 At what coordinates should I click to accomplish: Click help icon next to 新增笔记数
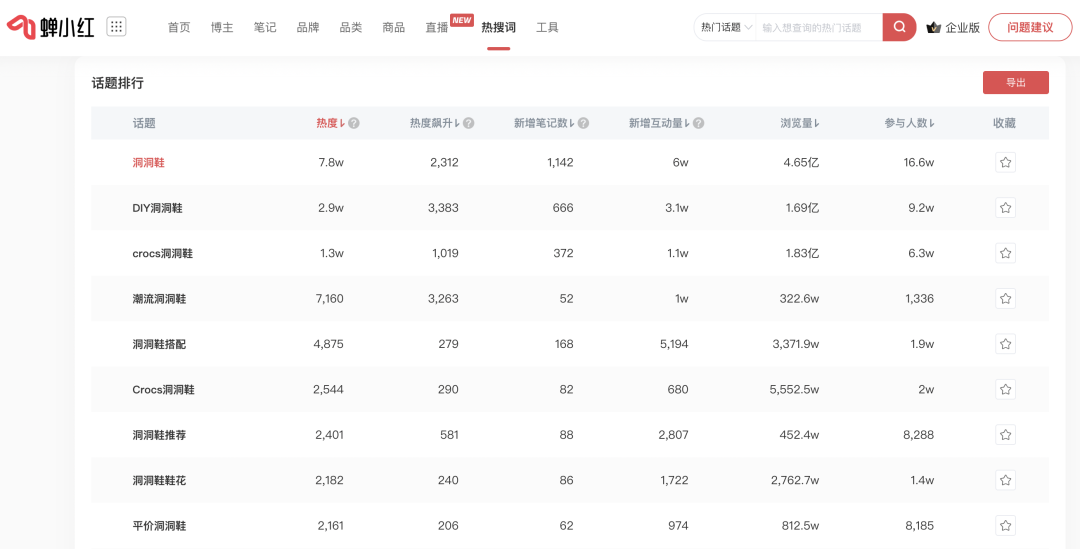(583, 123)
